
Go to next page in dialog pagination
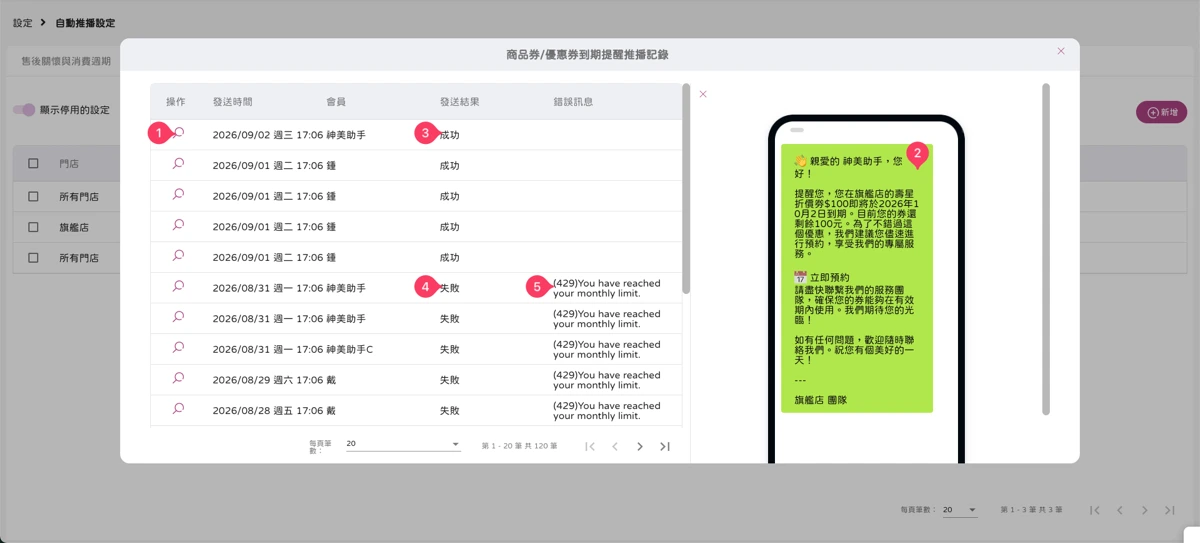[640, 446]
